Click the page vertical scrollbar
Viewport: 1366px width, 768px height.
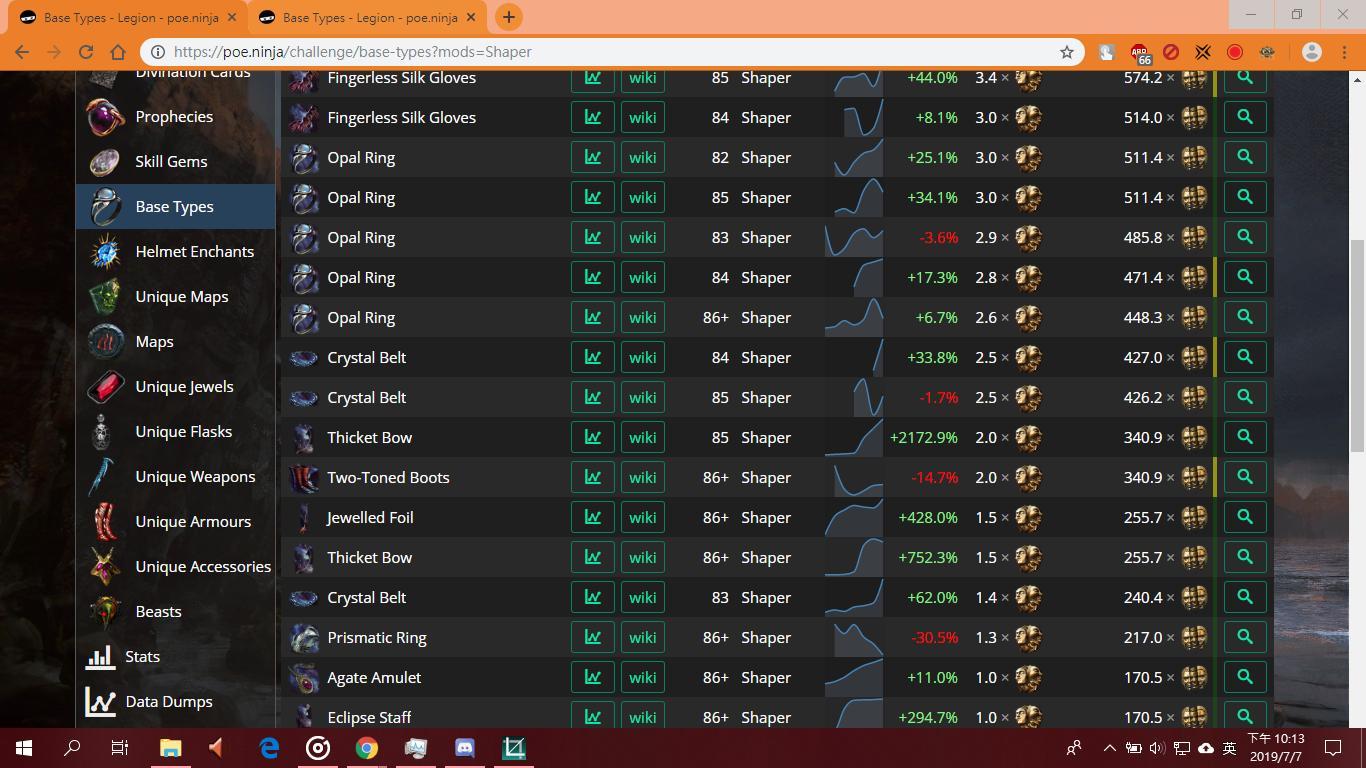[1357, 340]
